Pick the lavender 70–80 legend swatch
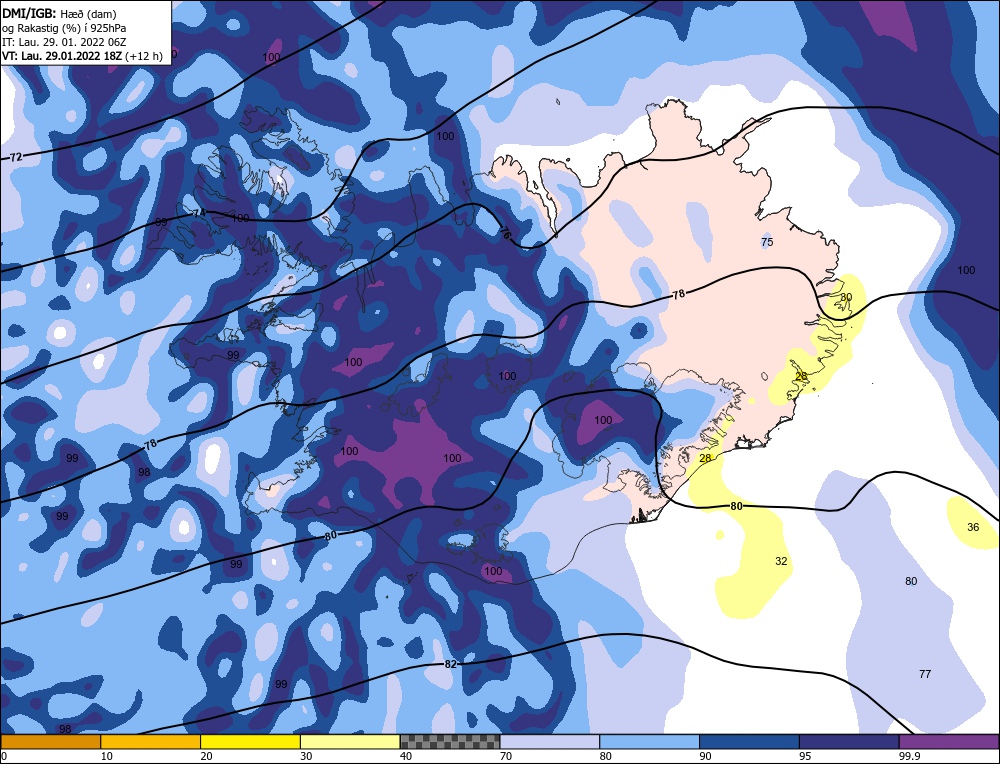 (550, 742)
